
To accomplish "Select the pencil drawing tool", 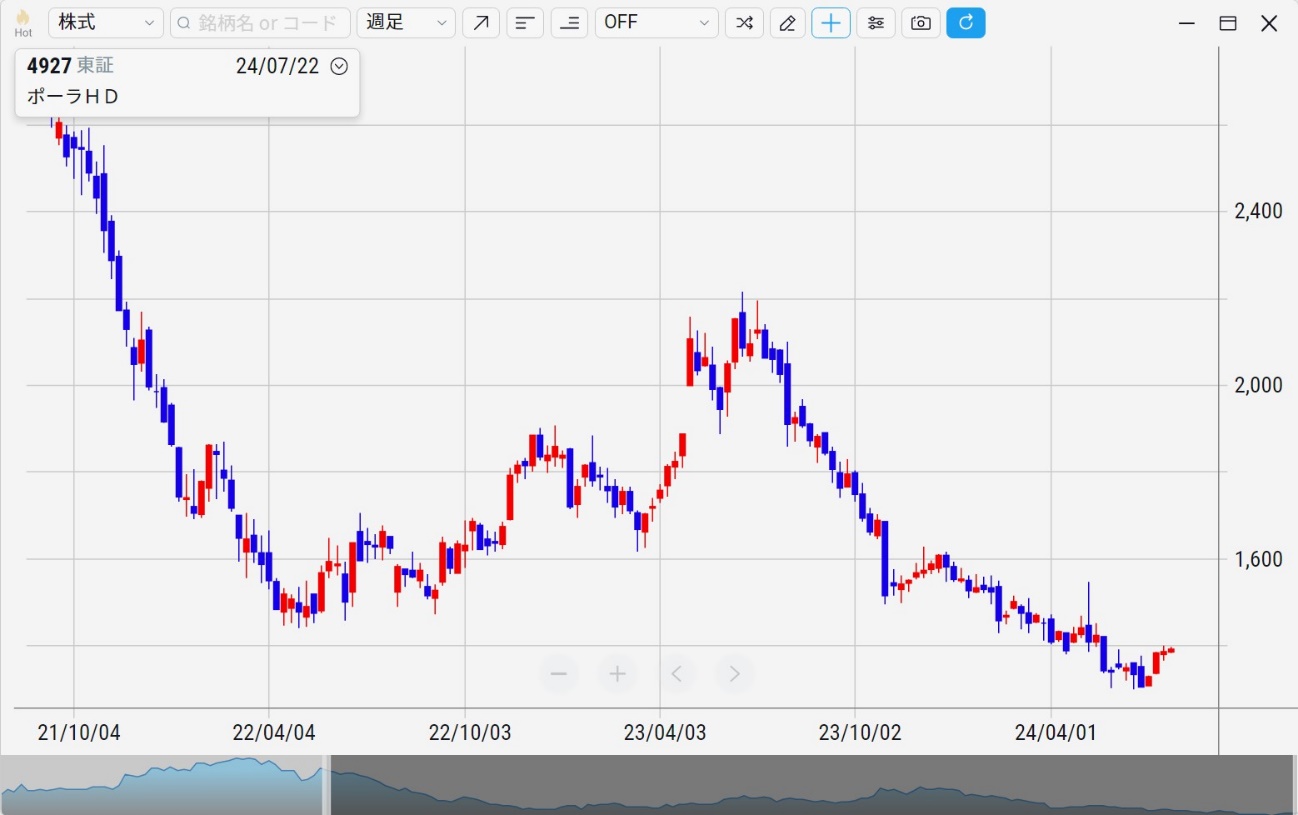I will point(787,23).
